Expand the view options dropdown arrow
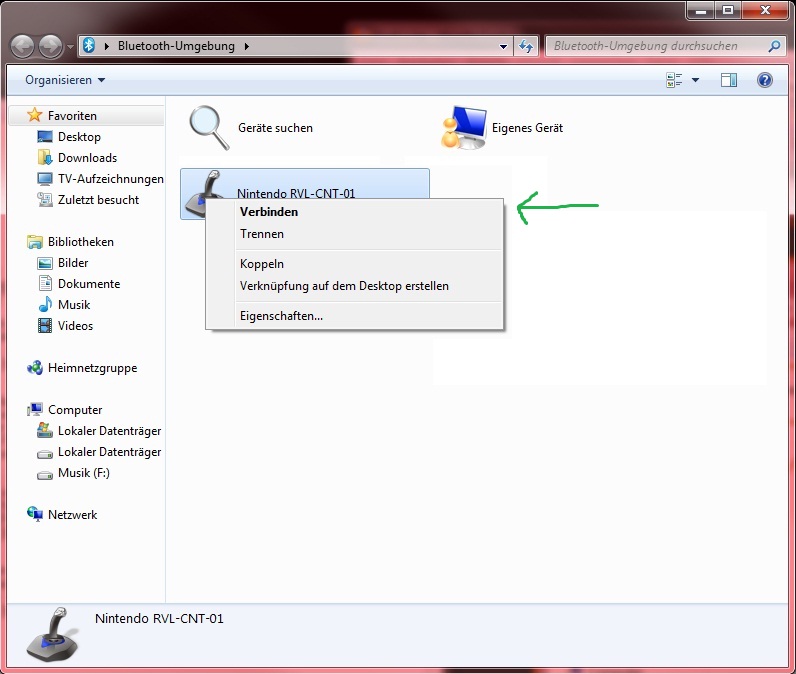796x674 pixels. point(695,80)
